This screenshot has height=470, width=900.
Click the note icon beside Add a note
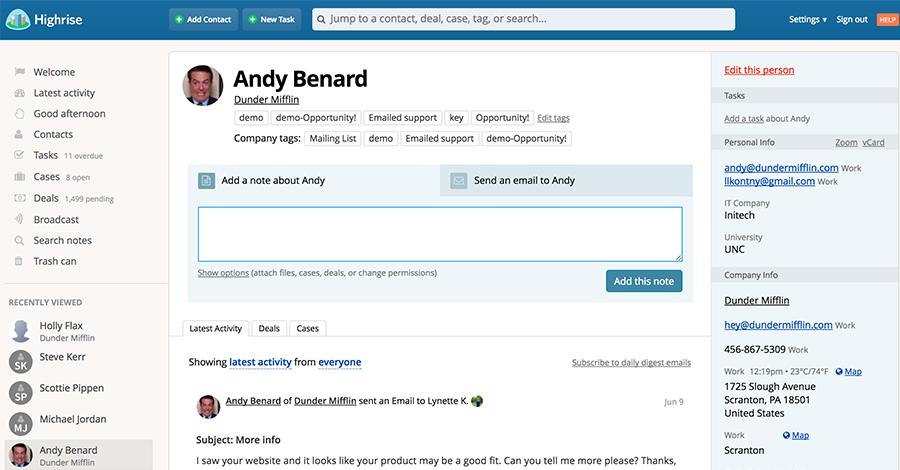coord(207,181)
